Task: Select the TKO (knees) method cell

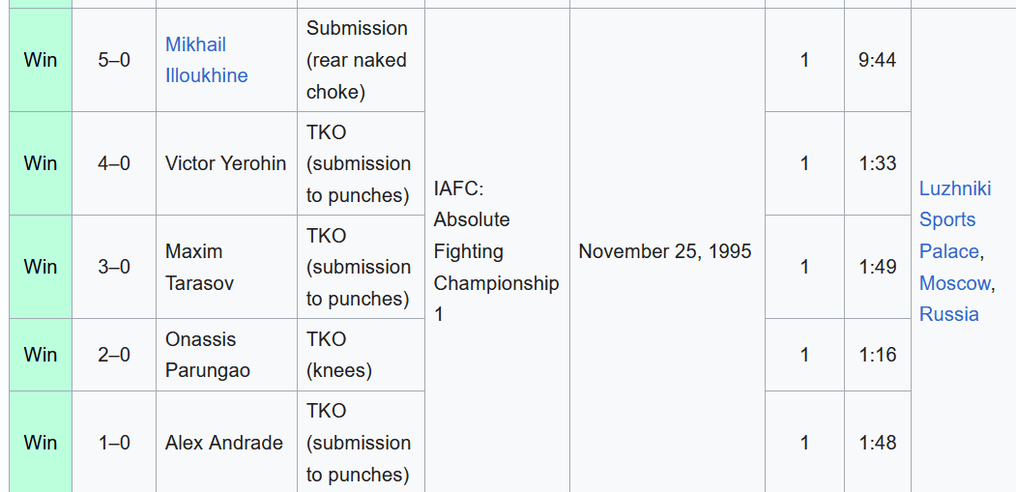Action: pos(361,355)
